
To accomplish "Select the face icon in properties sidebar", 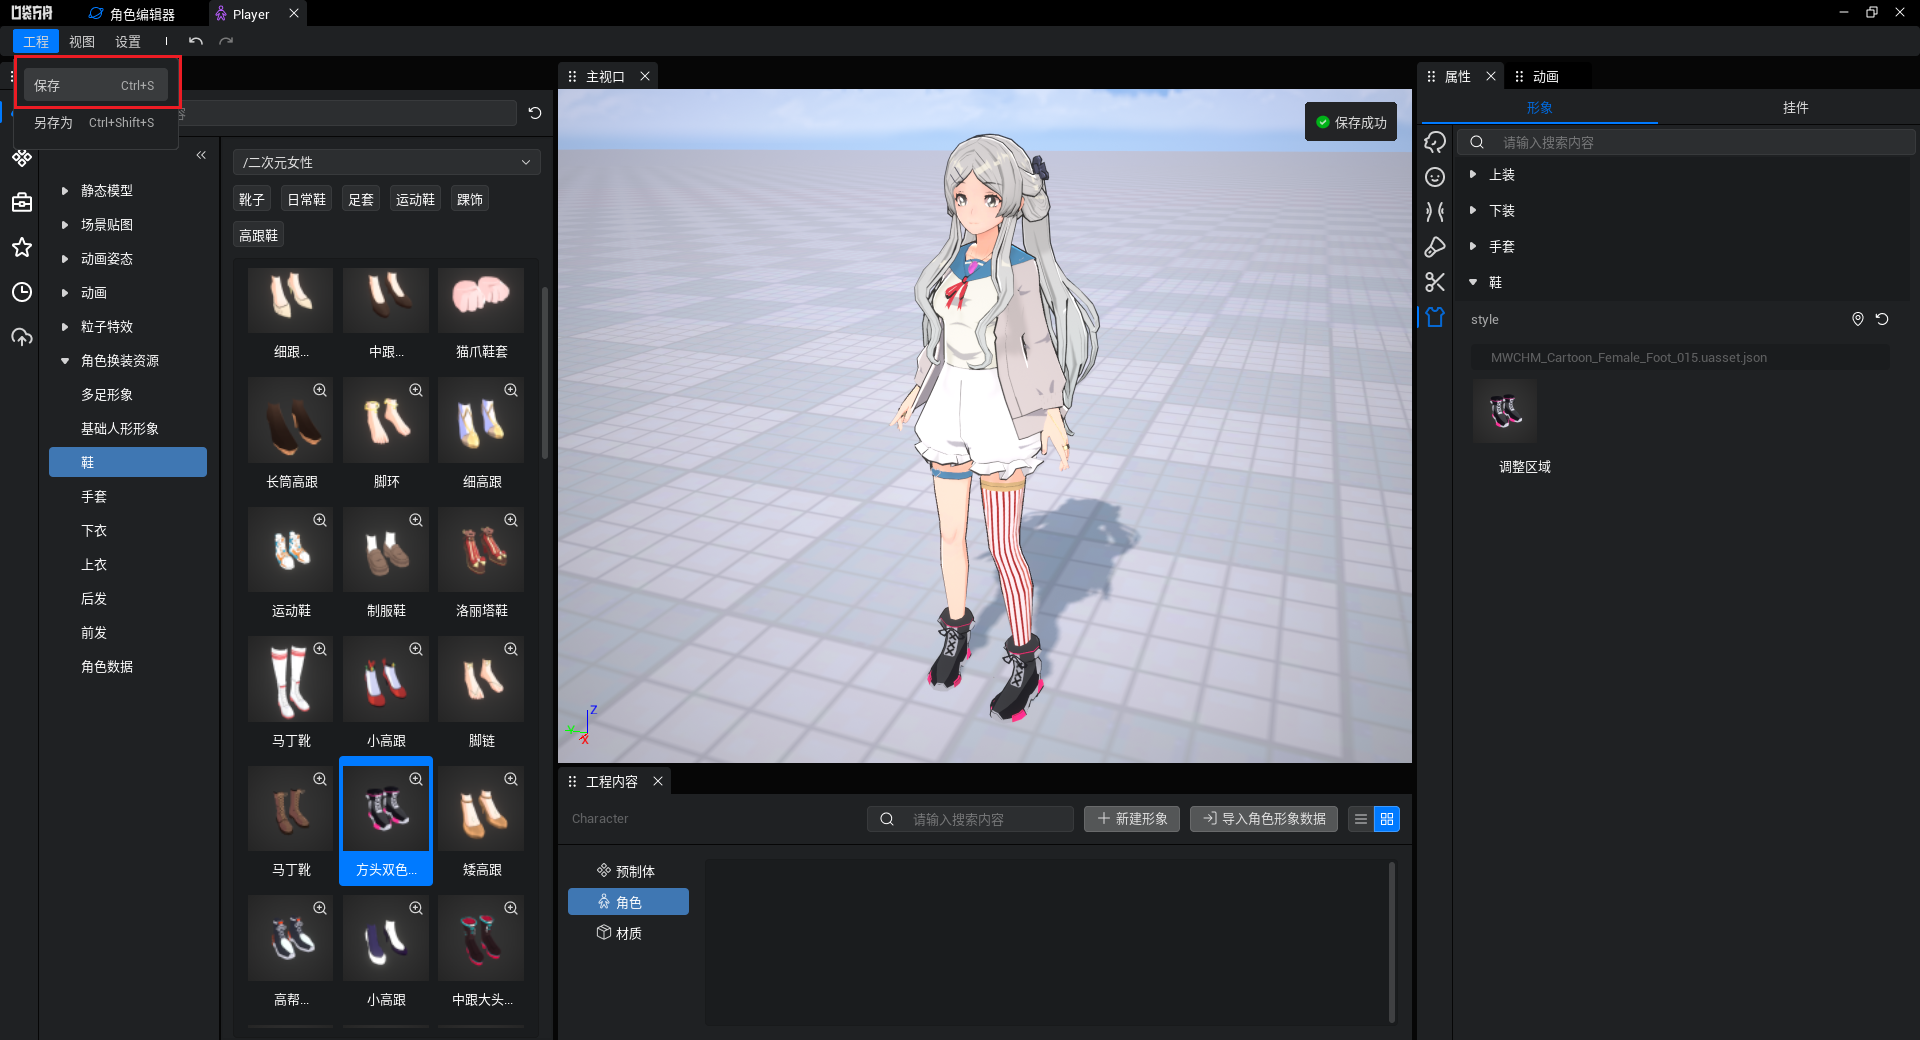I will pos(1435,177).
